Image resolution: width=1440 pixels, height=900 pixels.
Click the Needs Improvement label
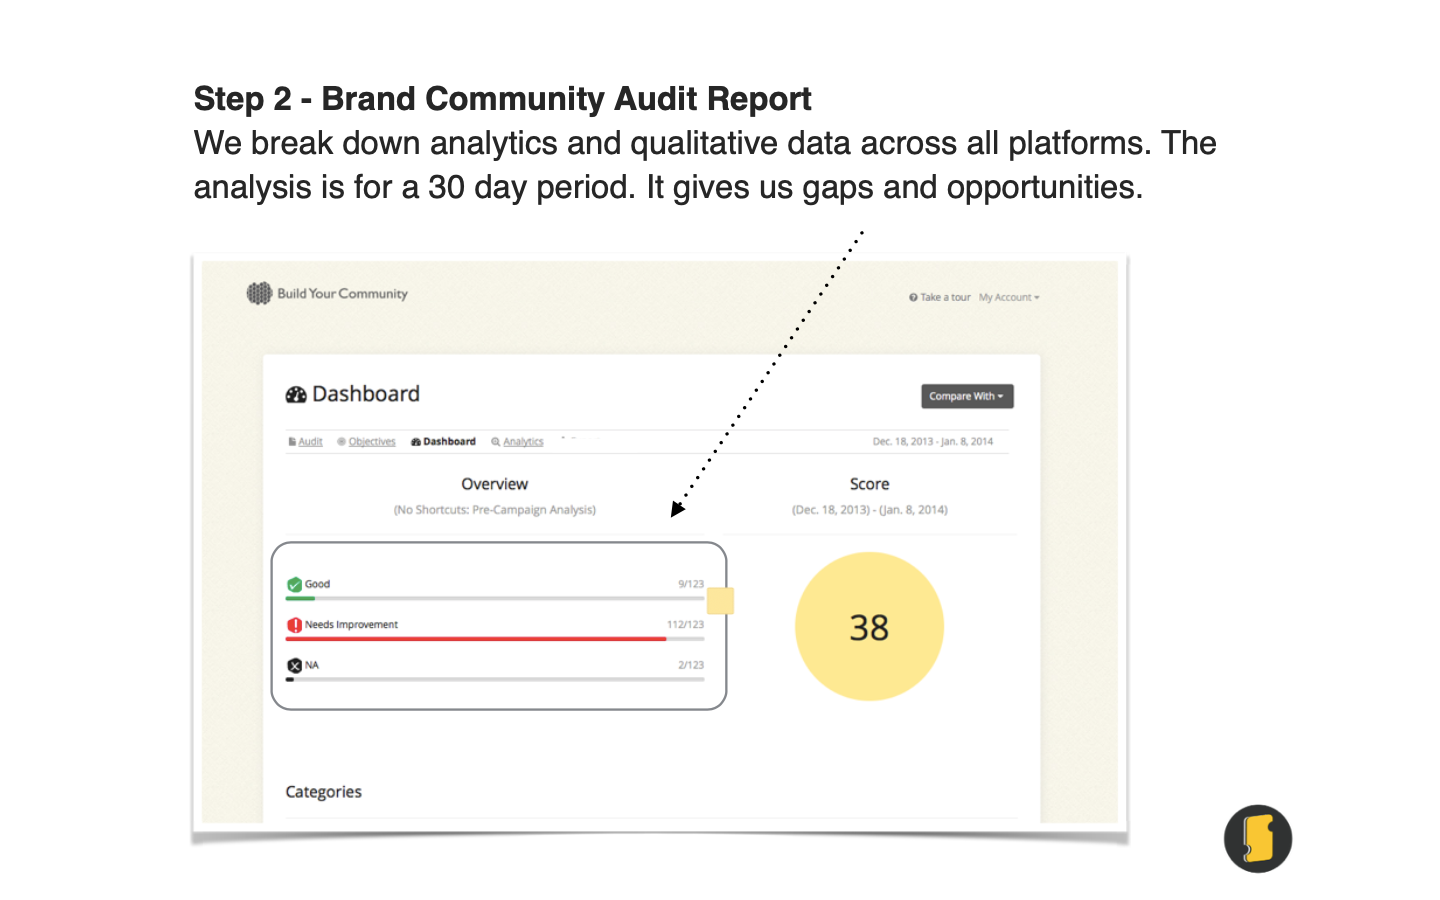click(351, 624)
